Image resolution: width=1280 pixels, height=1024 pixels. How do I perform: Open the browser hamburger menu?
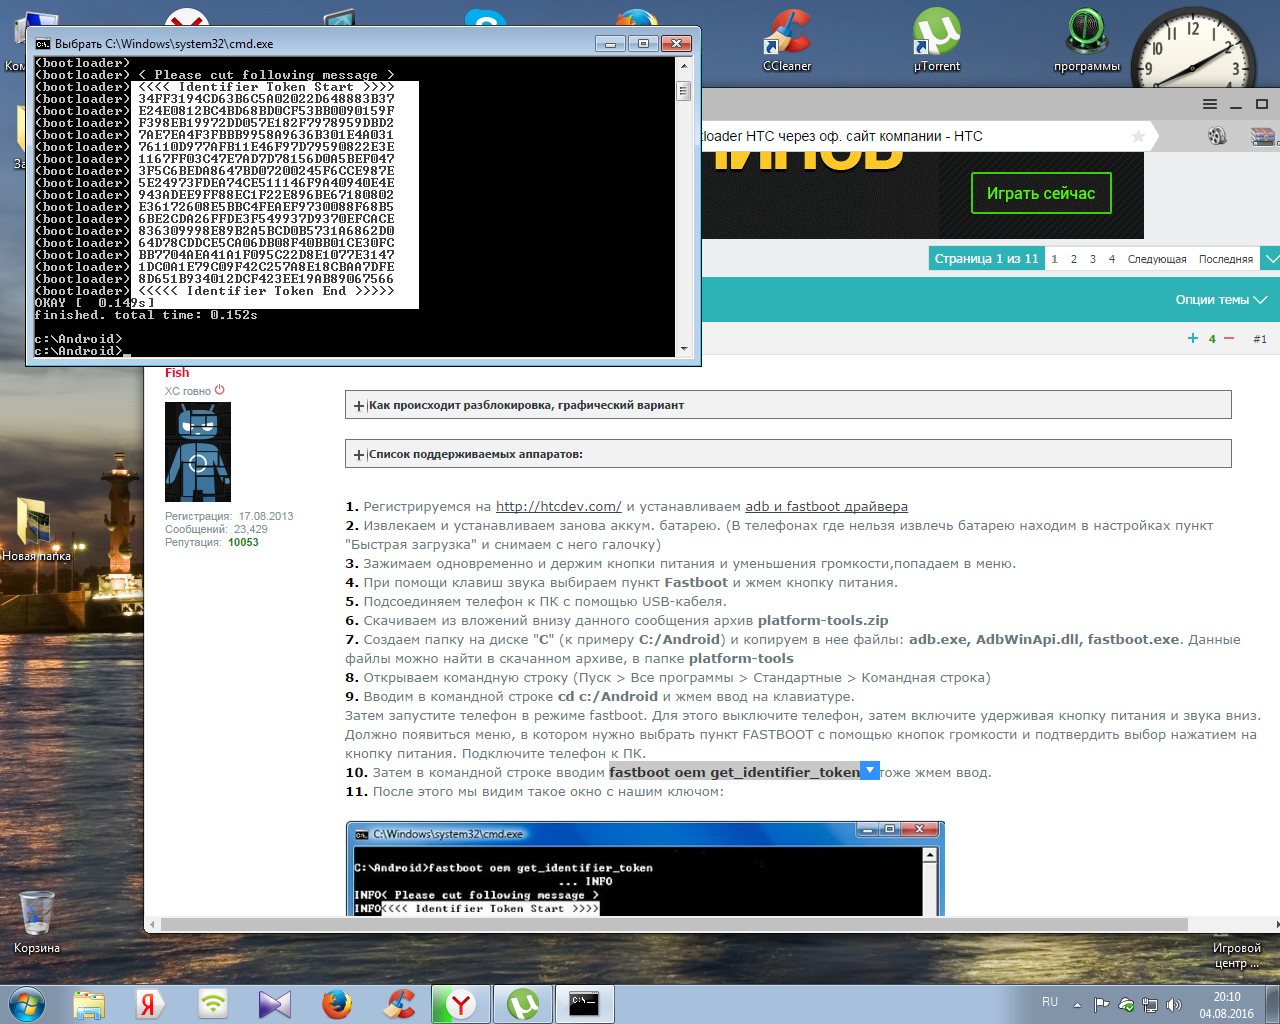[1209, 104]
